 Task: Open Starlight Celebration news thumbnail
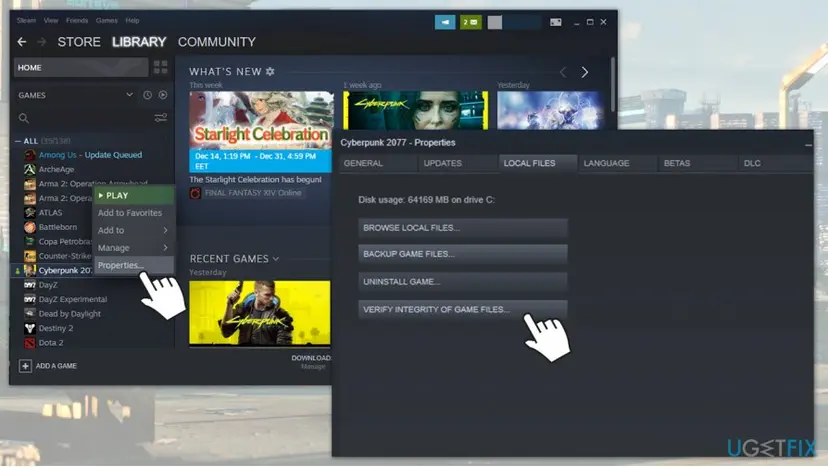261,120
